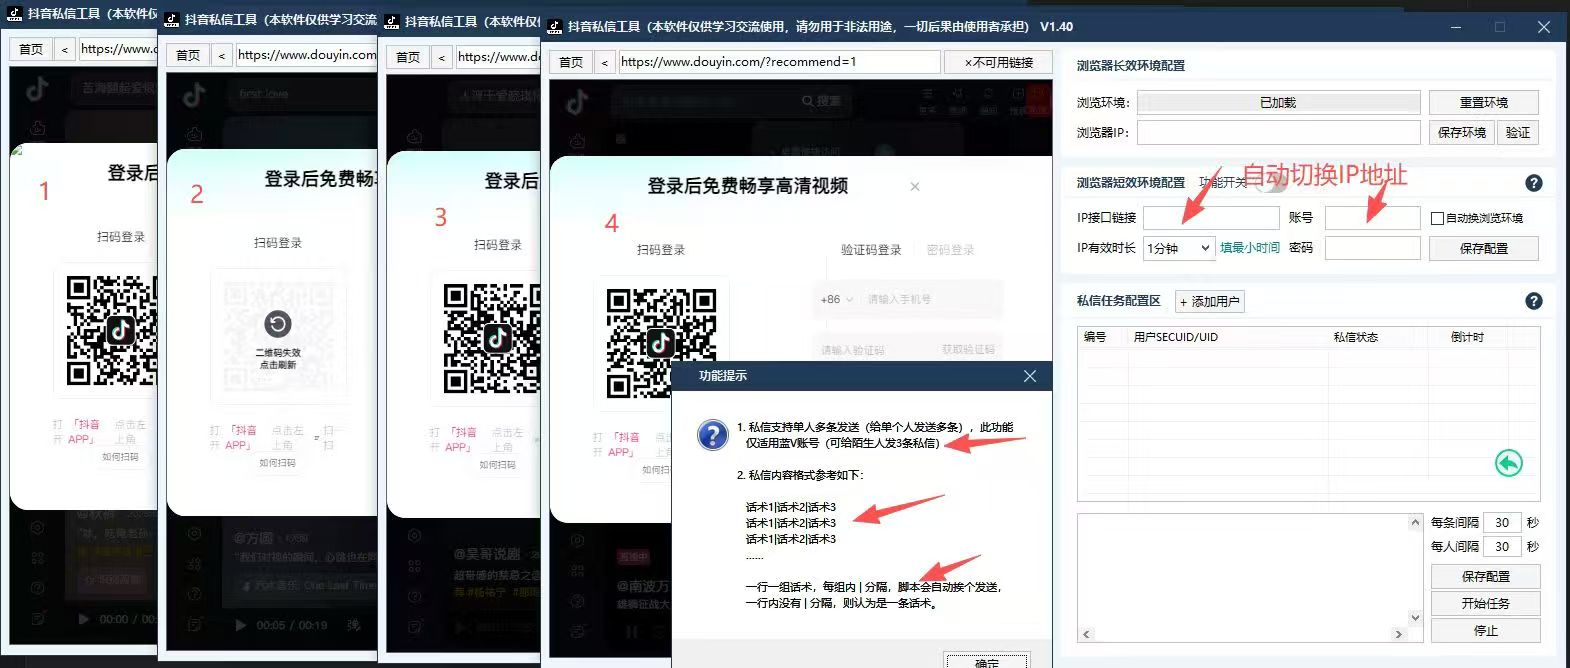This screenshot has height=668, width=1570.
Task: Open the IP有效时长 dropdown showing 1分钟
Action: 1178,248
